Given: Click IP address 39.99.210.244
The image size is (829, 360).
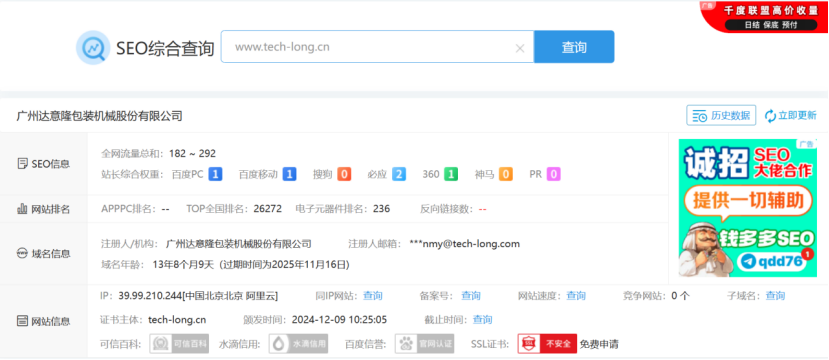Looking at the screenshot, I should [150, 296].
